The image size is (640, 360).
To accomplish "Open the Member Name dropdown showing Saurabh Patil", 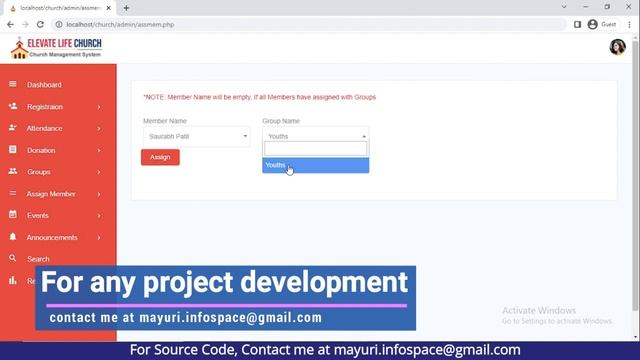I will pos(196,136).
